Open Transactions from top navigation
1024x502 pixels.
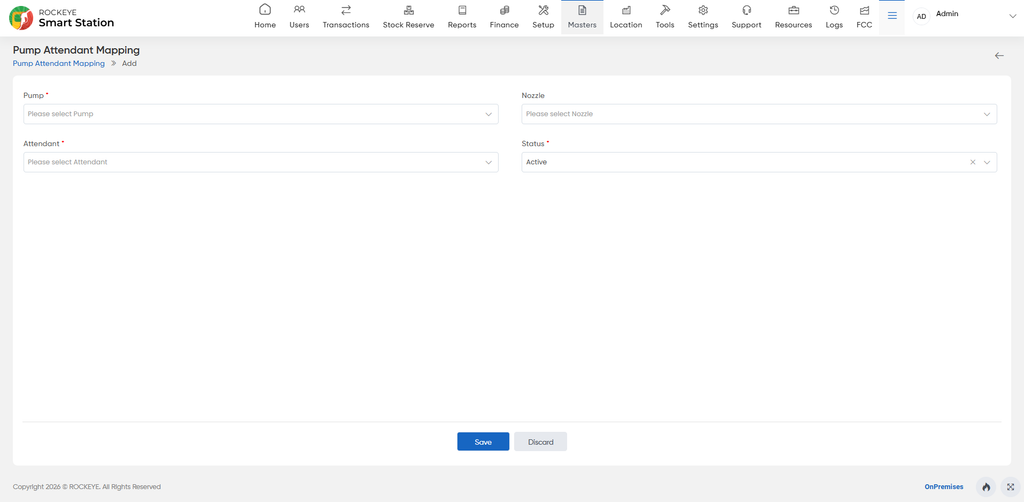coord(345,17)
